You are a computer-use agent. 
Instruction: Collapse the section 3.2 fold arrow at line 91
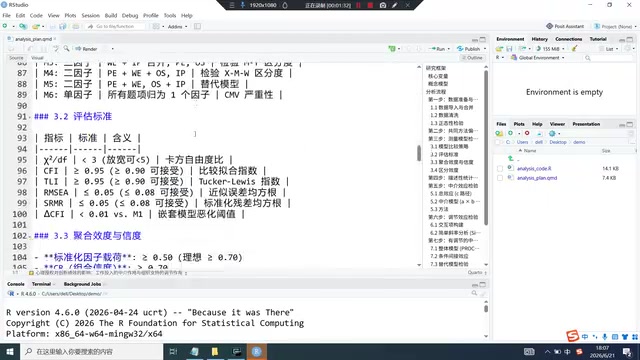[x=30, y=117]
